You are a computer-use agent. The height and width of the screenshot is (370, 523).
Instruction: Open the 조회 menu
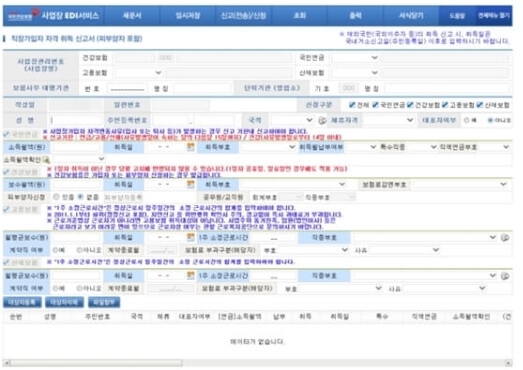[x=300, y=15]
